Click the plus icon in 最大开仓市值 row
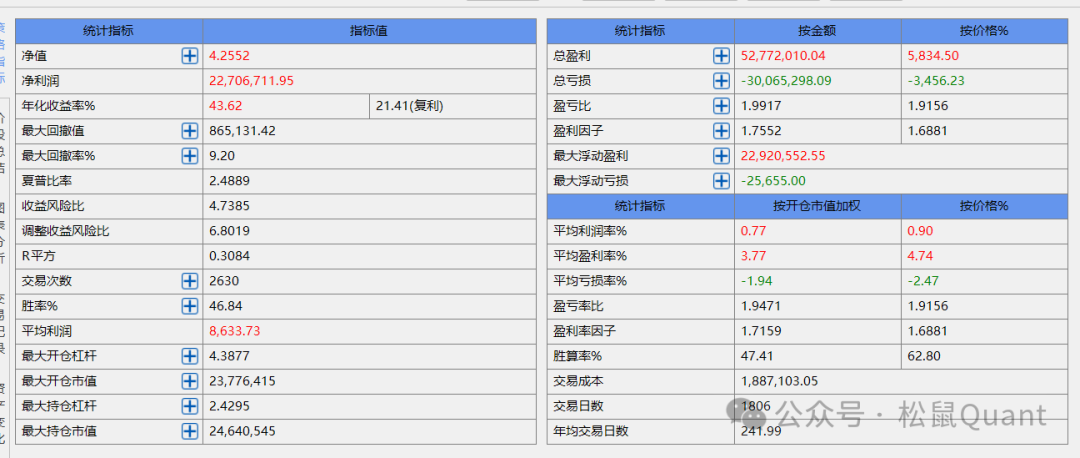Image resolution: width=1080 pixels, height=458 pixels. (189, 381)
